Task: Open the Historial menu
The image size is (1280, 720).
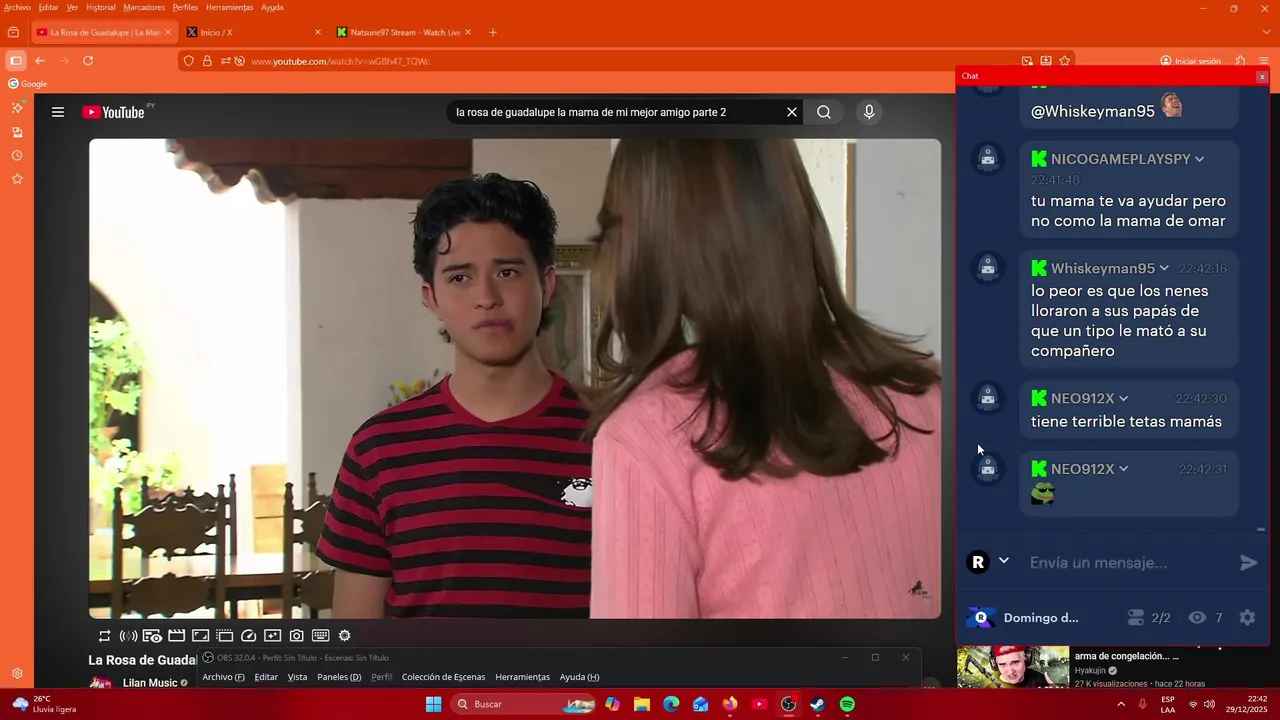Action: coord(100,7)
